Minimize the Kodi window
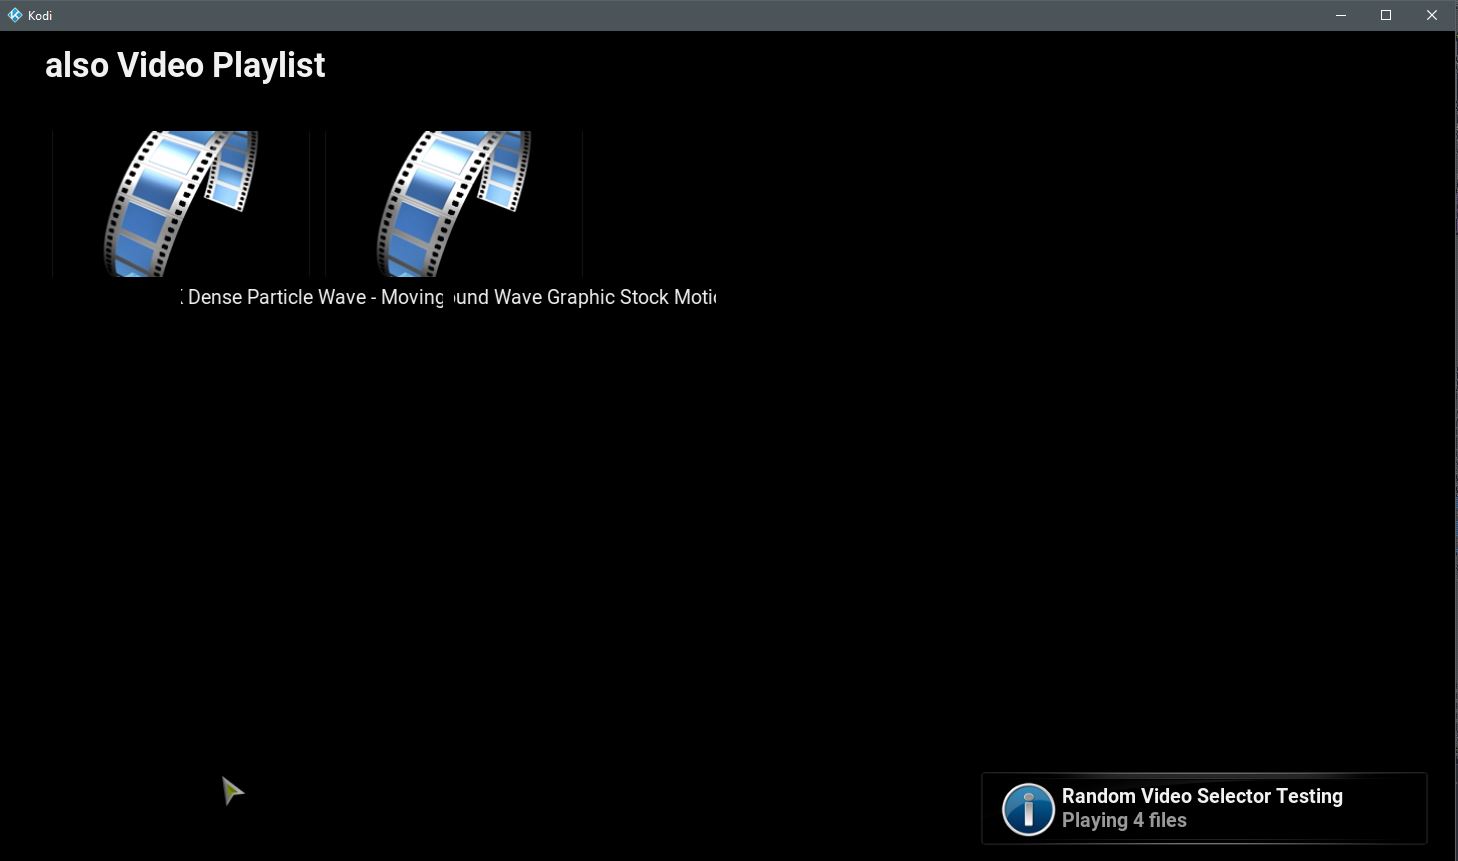The width and height of the screenshot is (1458, 861). tap(1341, 15)
